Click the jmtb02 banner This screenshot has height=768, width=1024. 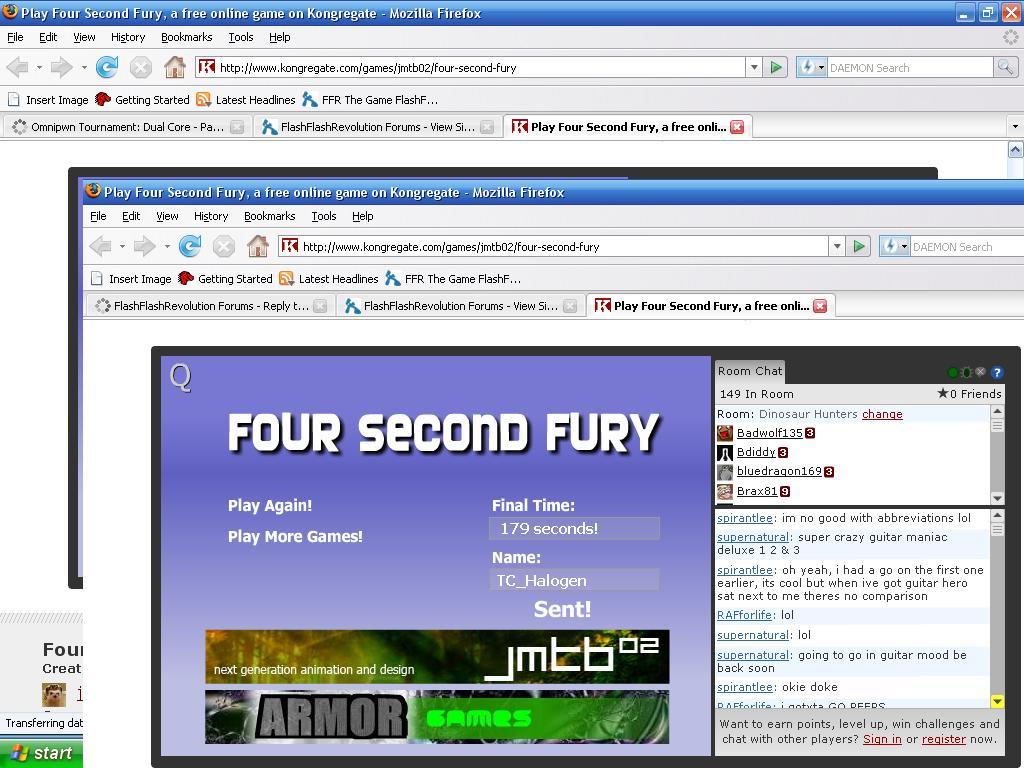[x=437, y=656]
